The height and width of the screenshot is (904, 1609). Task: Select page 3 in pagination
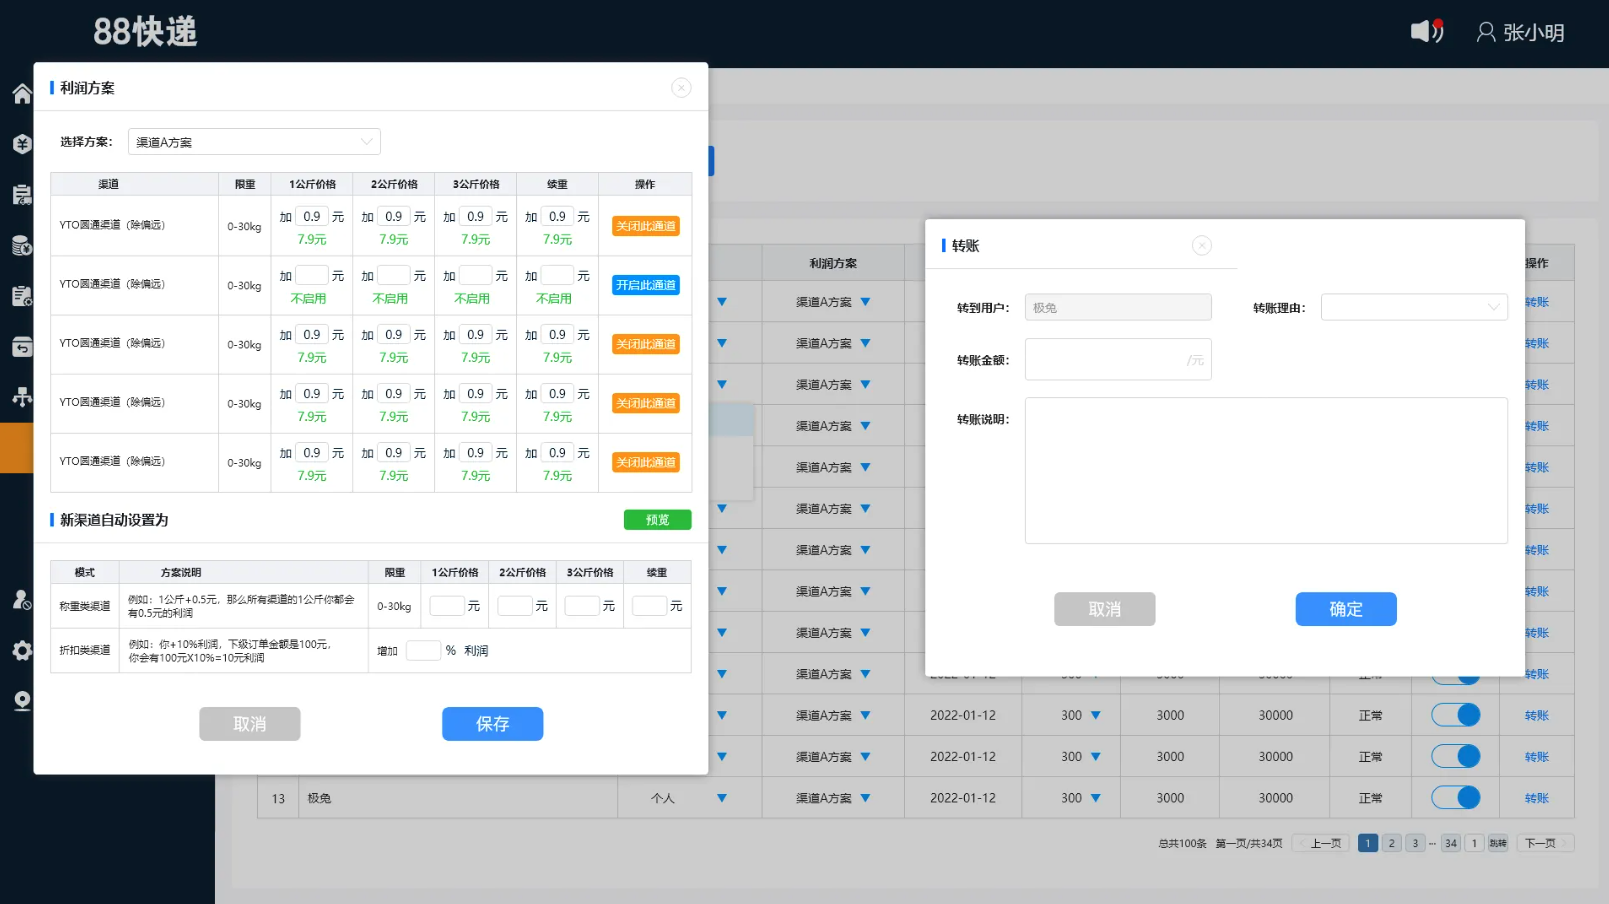point(1415,843)
